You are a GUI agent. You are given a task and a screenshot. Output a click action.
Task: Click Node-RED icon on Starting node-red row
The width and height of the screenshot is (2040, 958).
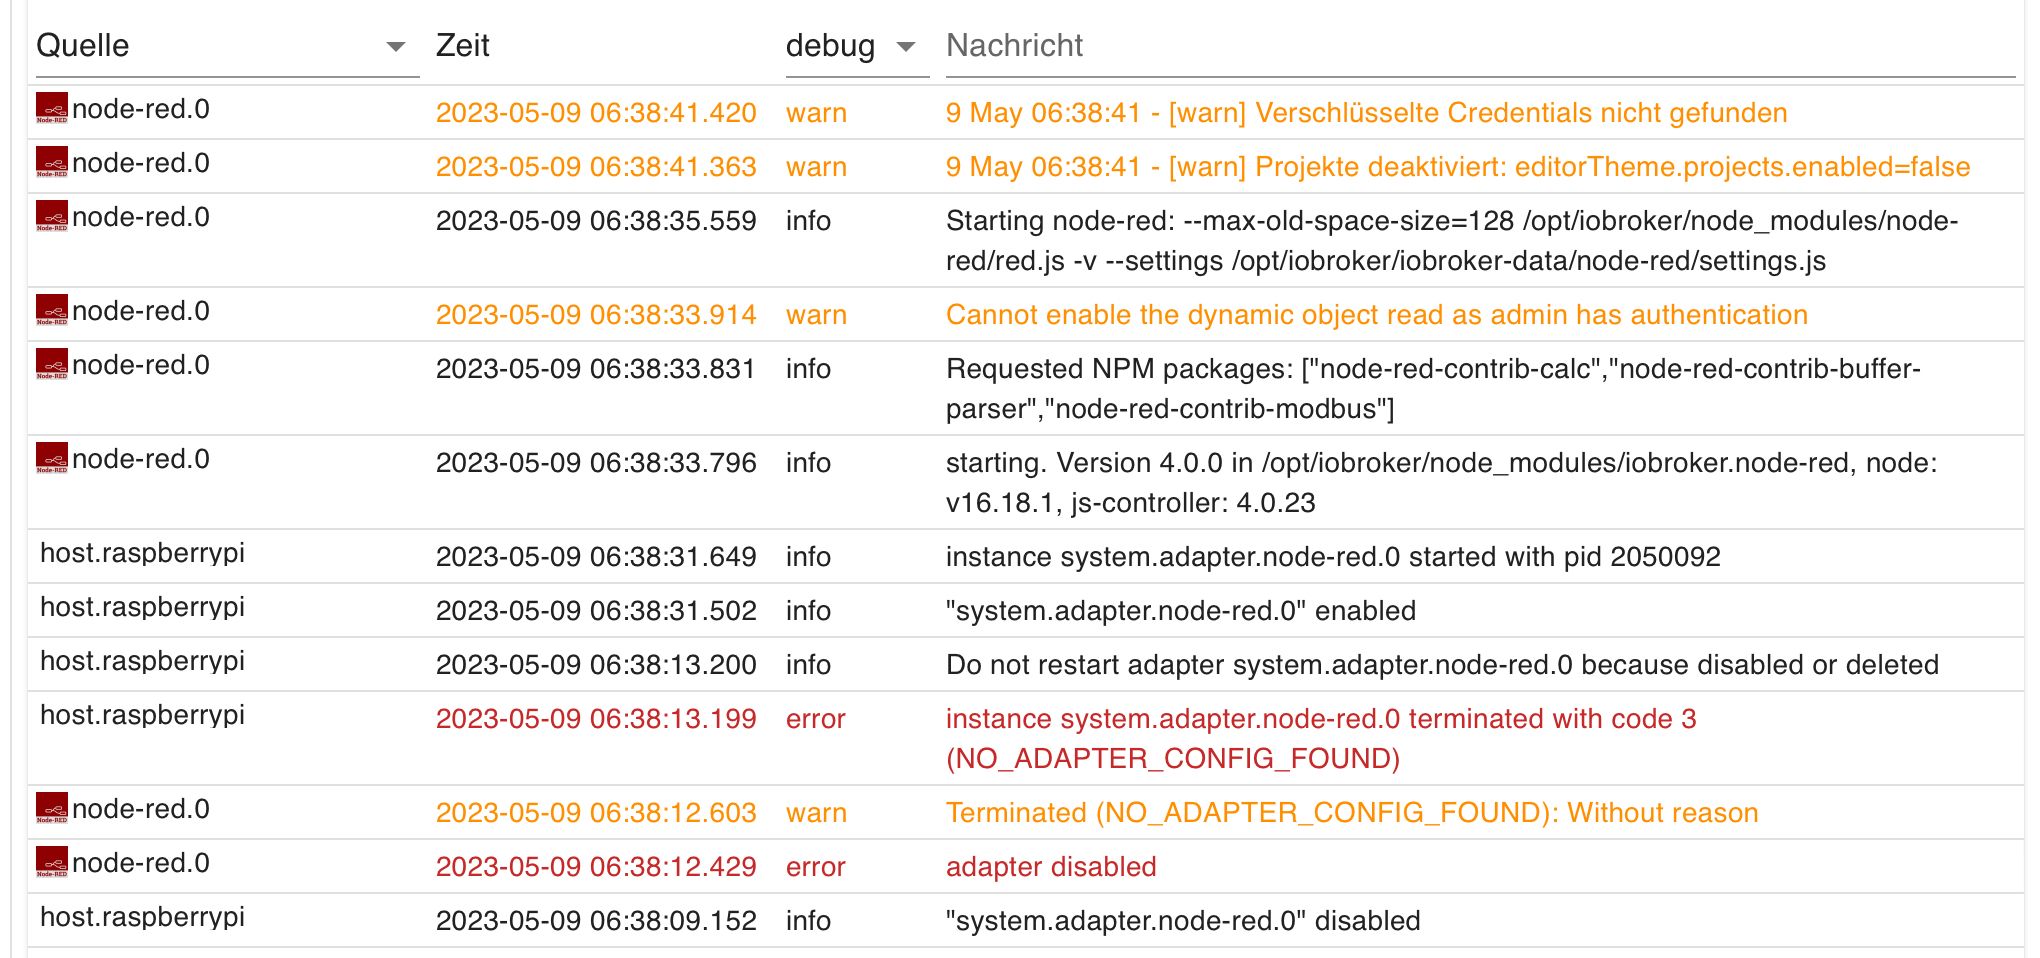pyautogui.click(x=52, y=216)
